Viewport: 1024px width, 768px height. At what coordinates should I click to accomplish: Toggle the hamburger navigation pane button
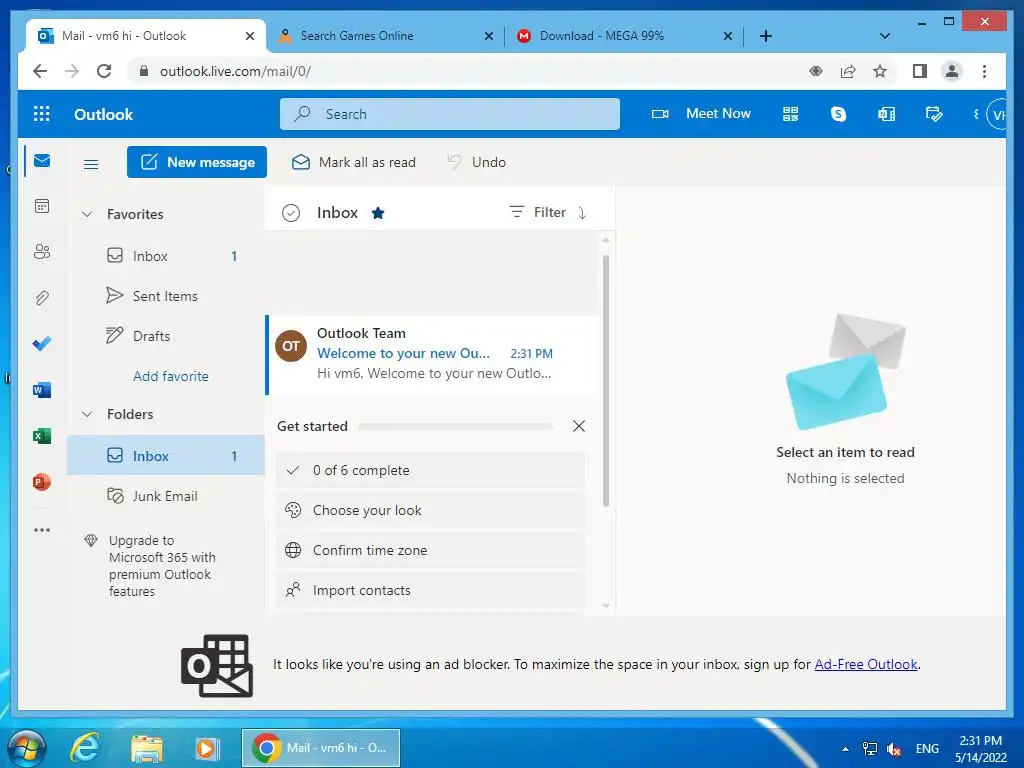[91, 164]
